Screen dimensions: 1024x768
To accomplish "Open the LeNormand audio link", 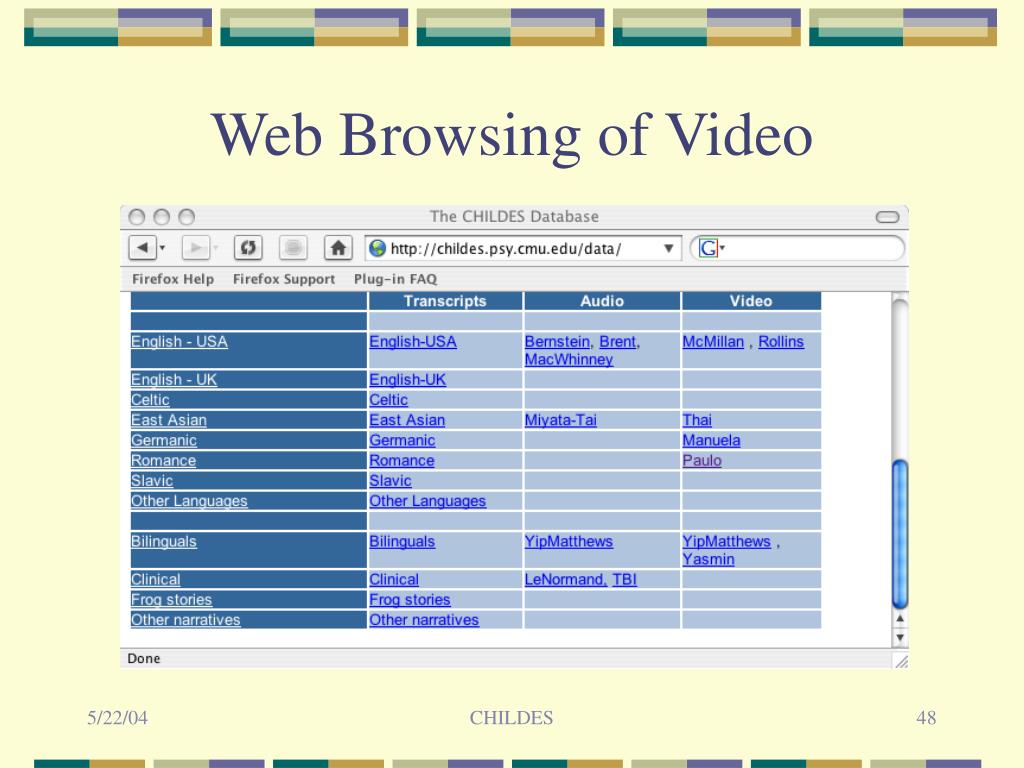I will [x=564, y=579].
